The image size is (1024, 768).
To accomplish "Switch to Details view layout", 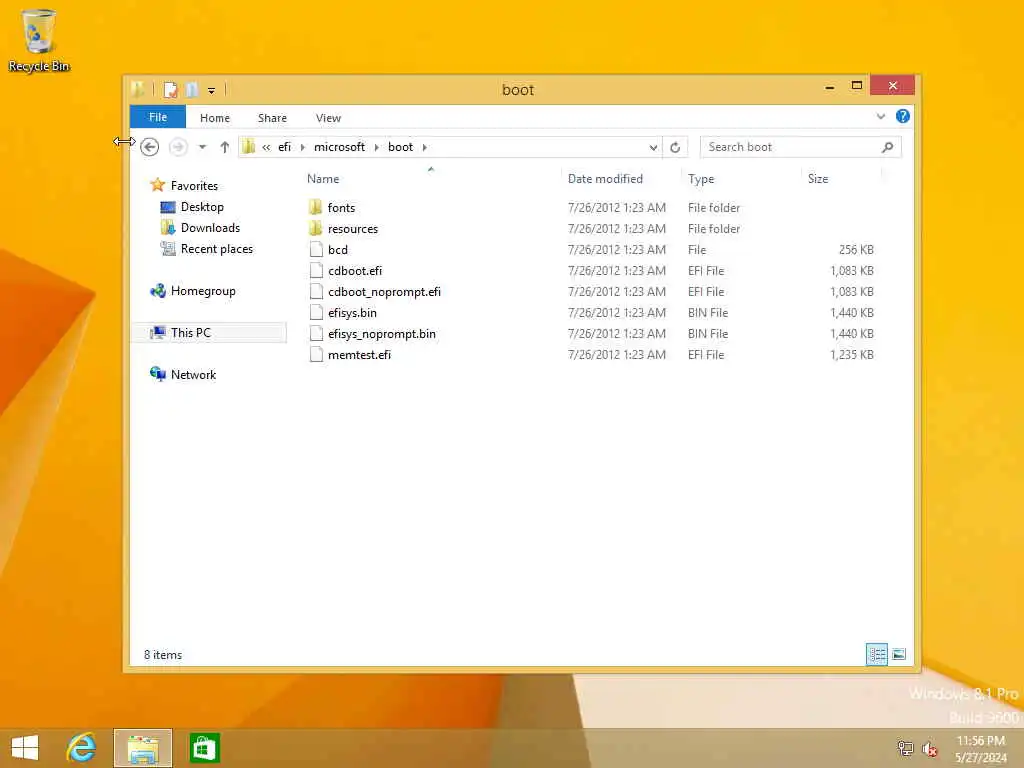I will coord(876,654).
